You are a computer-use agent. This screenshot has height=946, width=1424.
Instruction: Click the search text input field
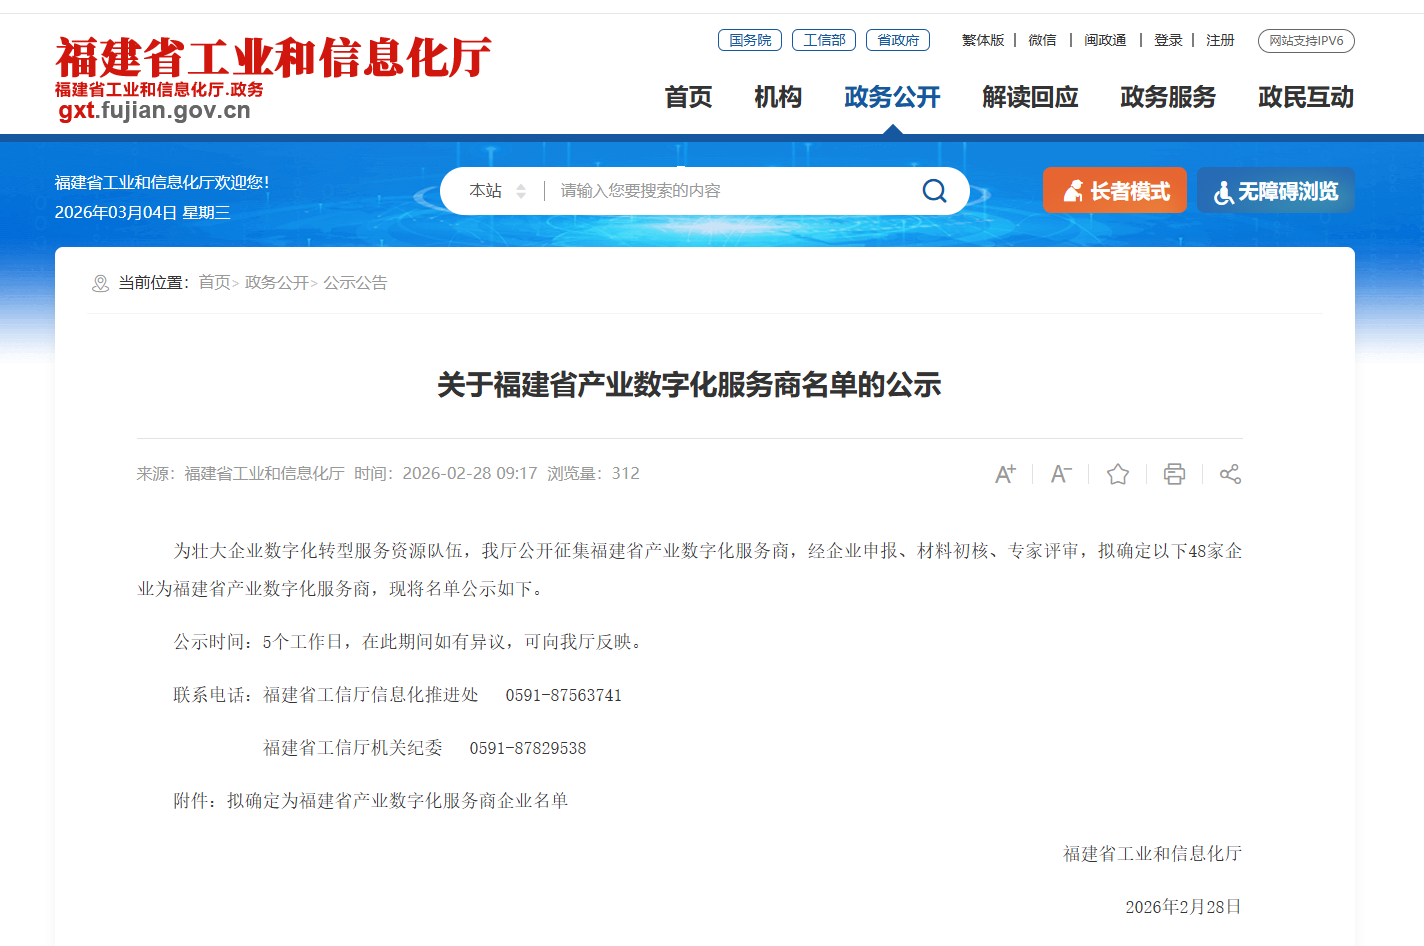730,191
